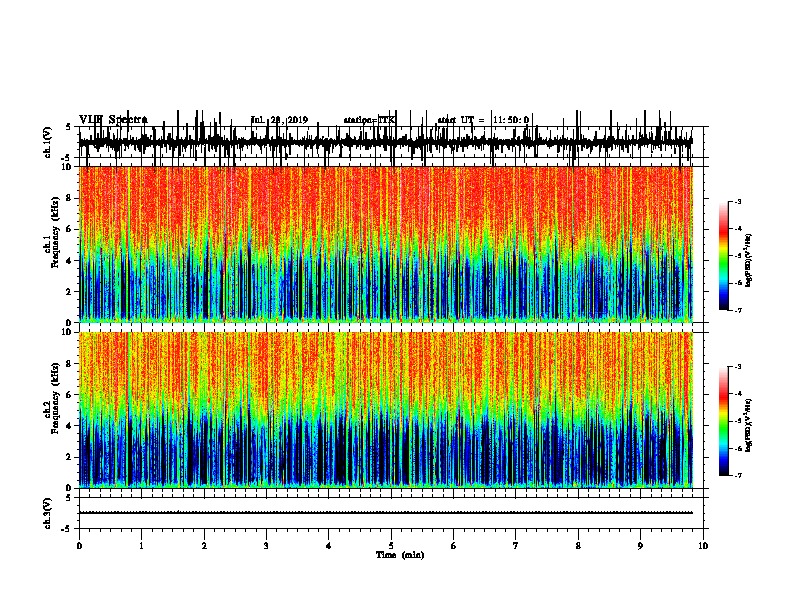792x612 pixels.
Task: Click the 'ch.1(V)' y-axis label
Action: 47,142
